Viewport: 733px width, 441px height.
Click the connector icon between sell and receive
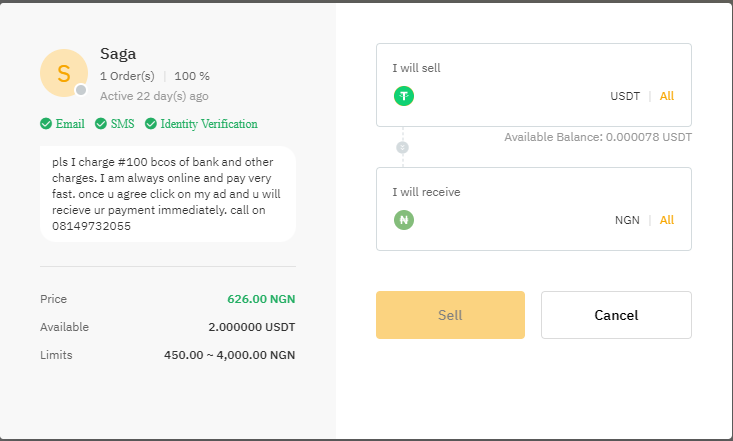tap(404, 147)
